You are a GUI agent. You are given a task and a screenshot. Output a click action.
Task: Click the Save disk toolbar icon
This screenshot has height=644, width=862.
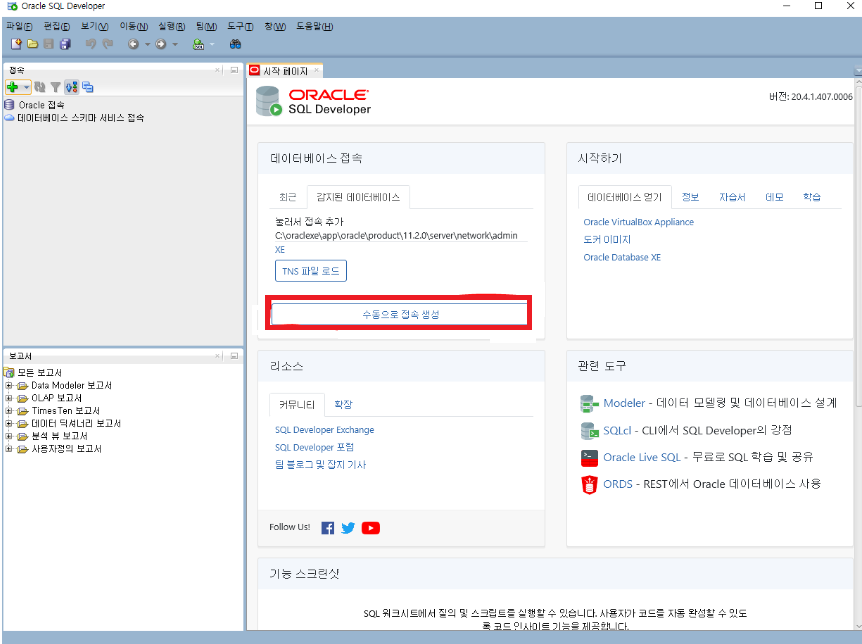(49, 44)
